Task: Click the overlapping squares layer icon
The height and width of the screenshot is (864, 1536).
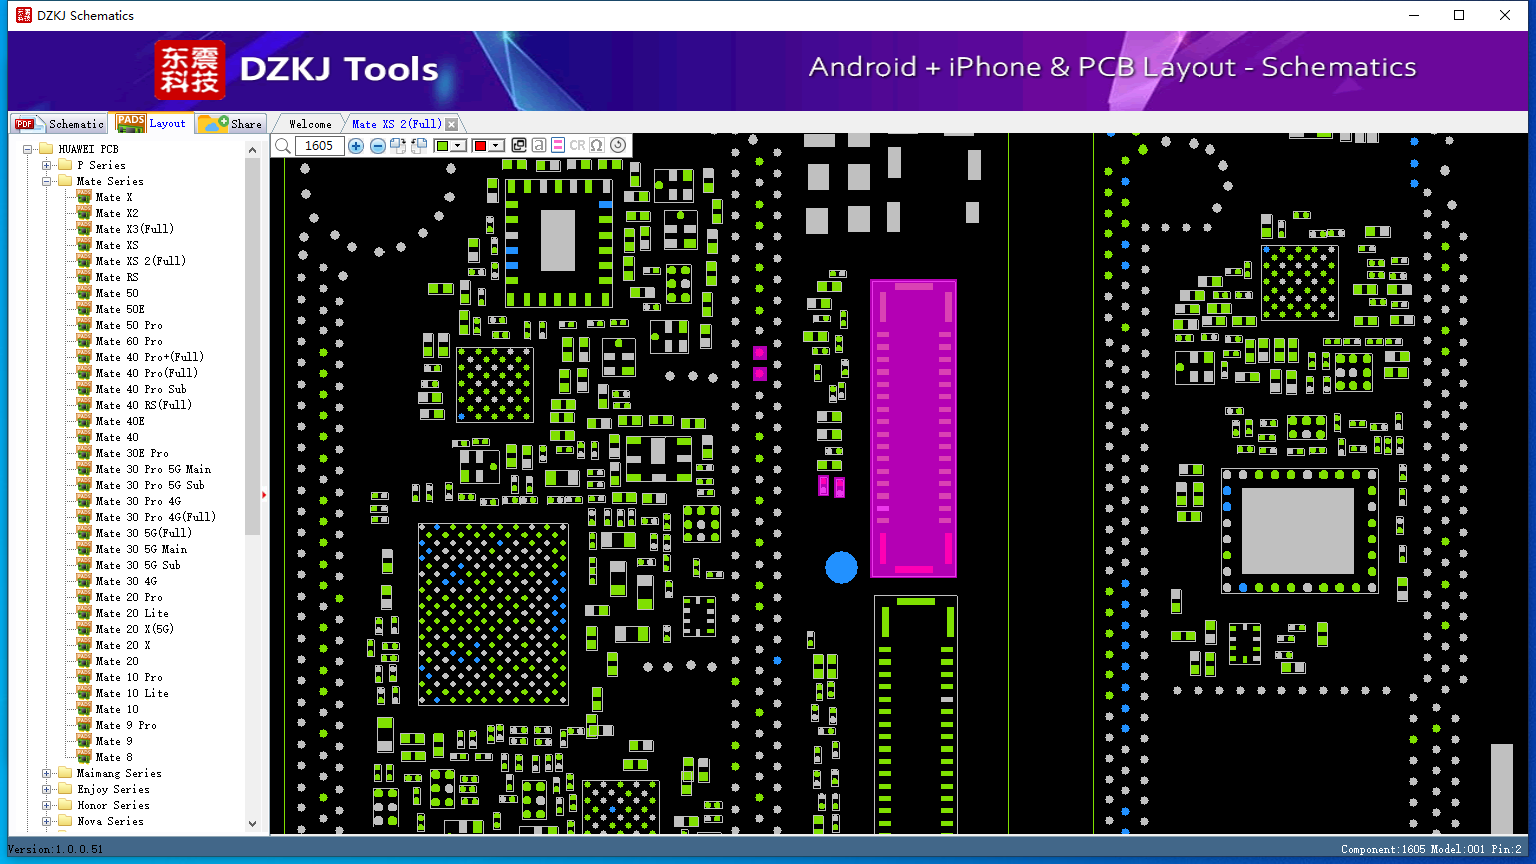Action: (x=518, y=146)
